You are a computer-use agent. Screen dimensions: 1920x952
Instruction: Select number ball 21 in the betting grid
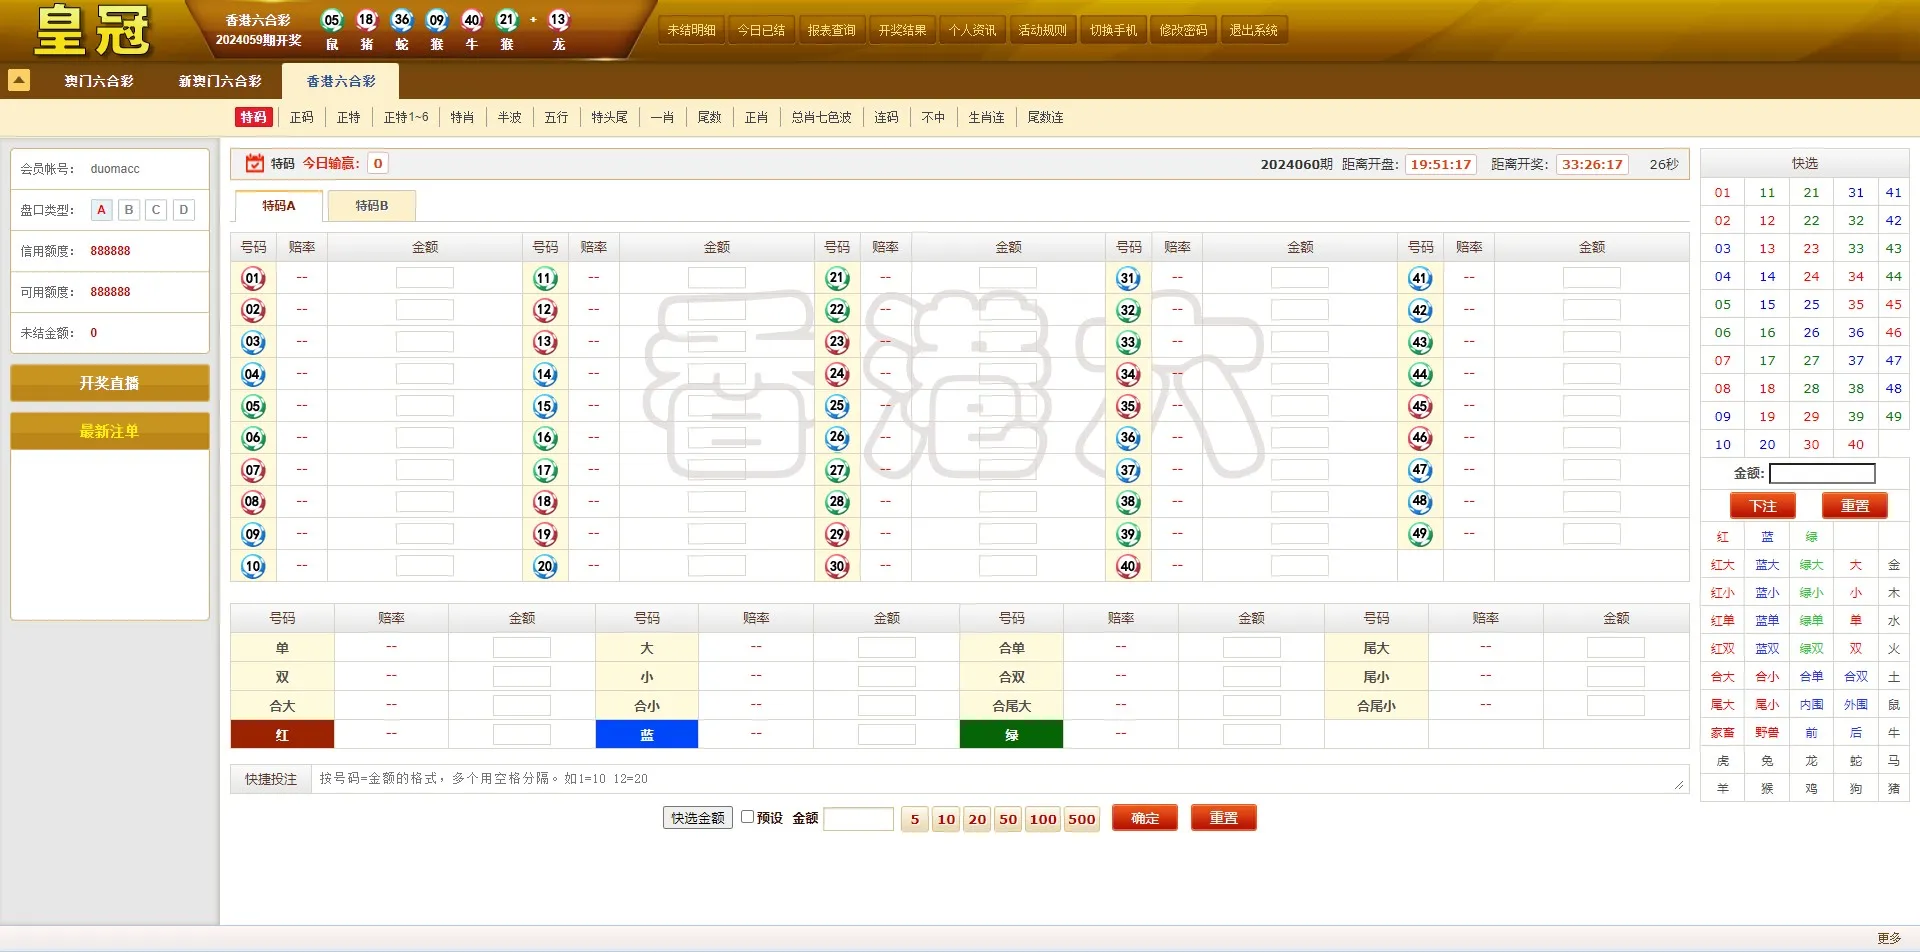(x=837, y=278)
